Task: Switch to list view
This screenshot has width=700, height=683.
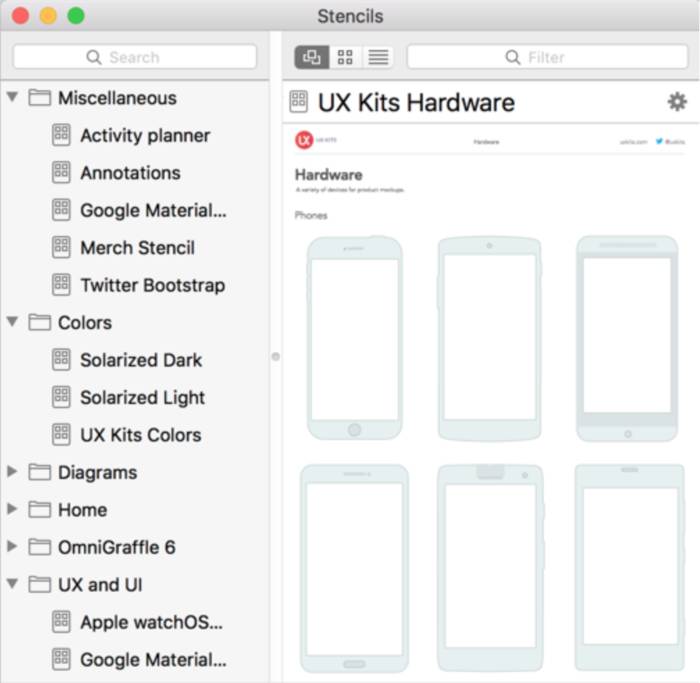Action: (x=378, y=57)
